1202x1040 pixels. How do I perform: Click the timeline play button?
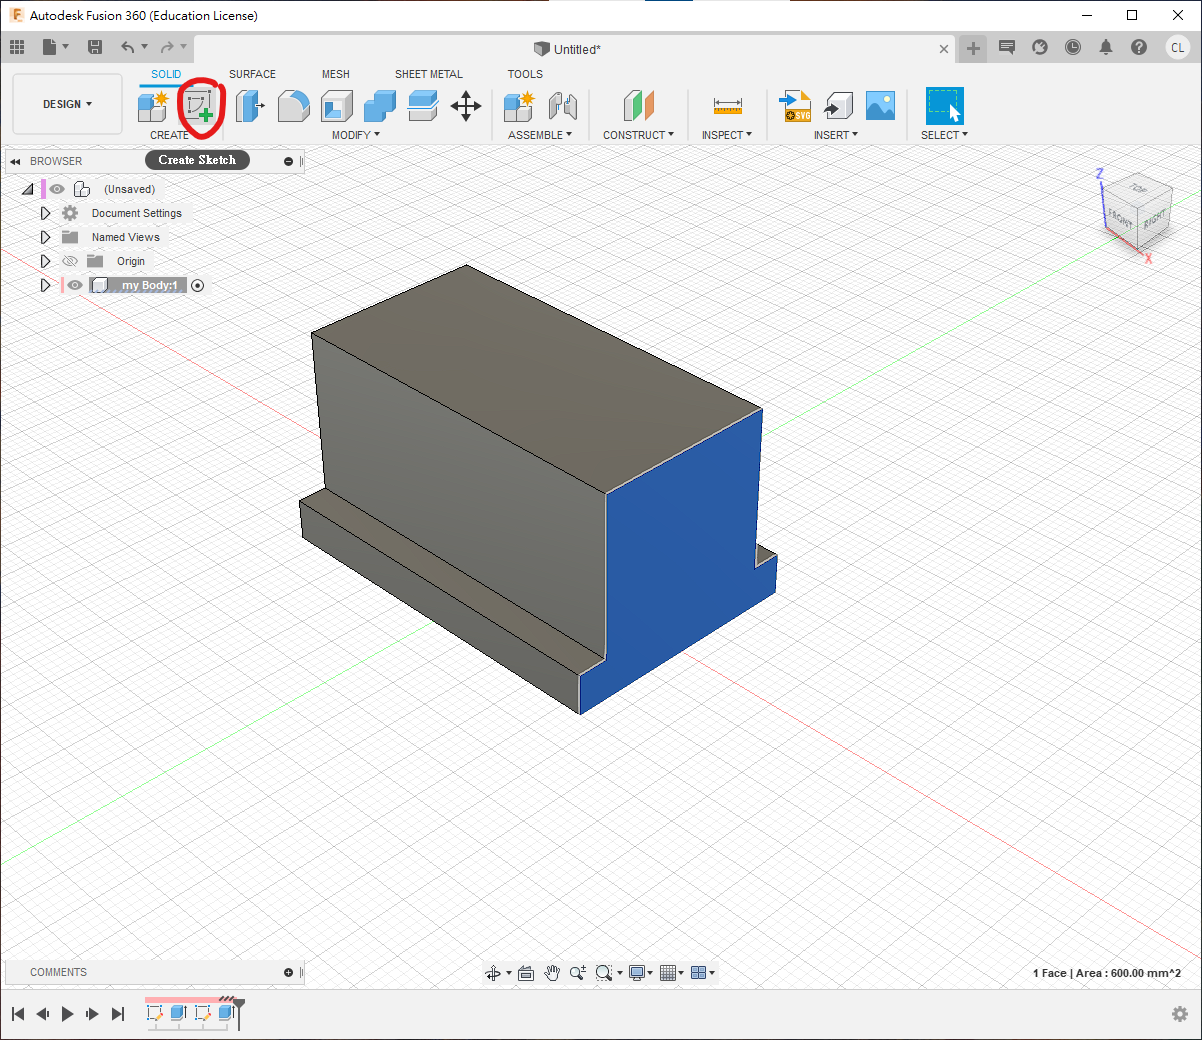(x=67, y=1014)
